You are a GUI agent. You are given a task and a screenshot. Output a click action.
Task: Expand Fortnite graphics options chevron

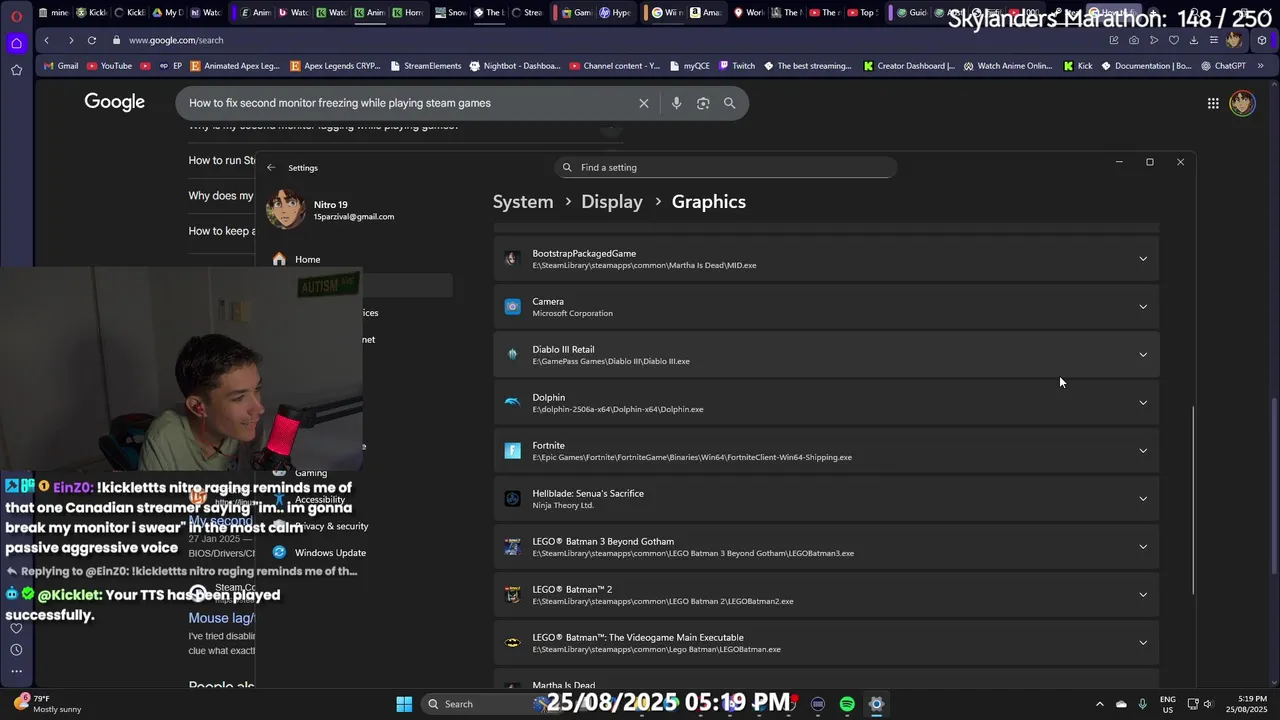[1143, 451]
